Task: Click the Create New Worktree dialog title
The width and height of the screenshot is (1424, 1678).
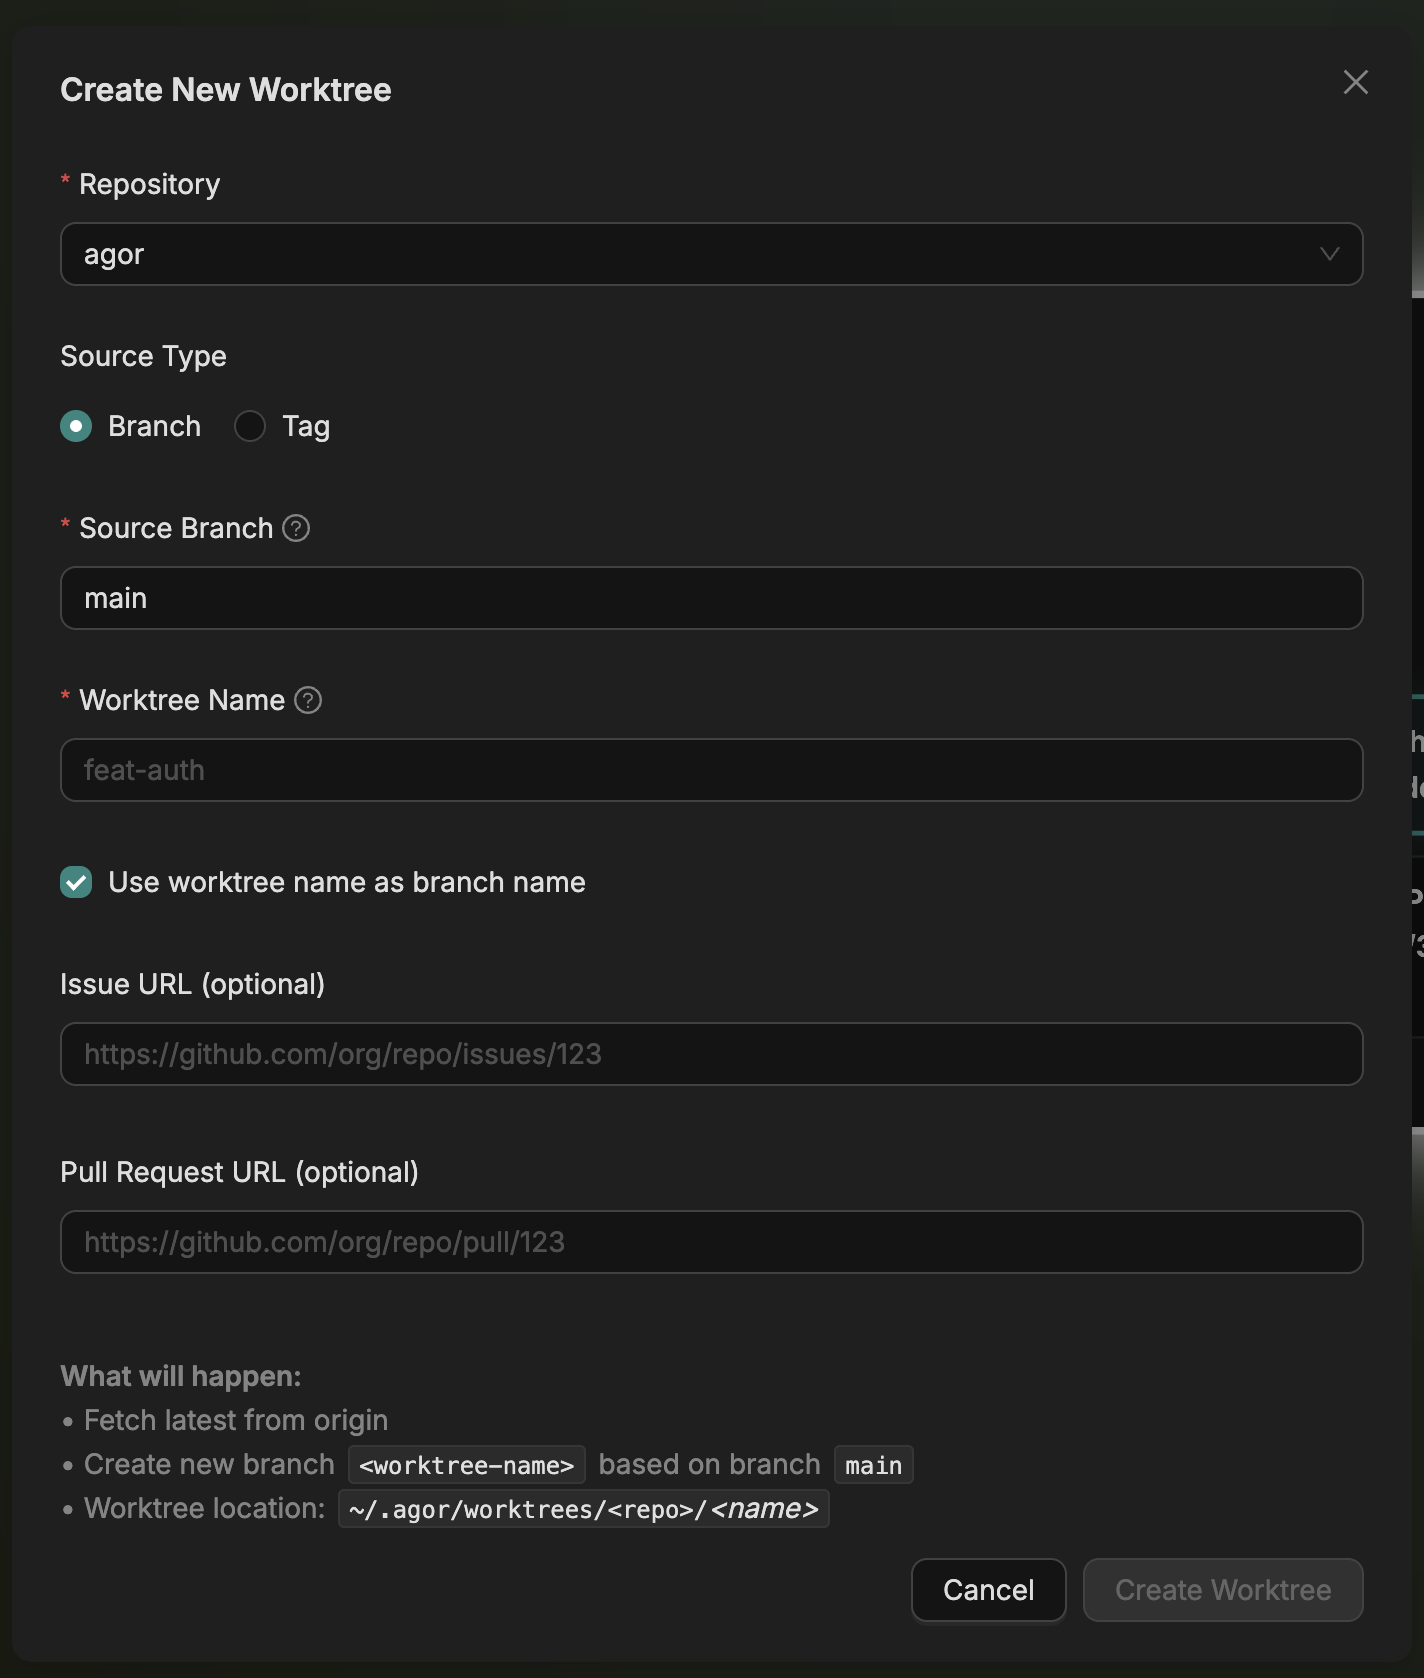Action: 226,89
